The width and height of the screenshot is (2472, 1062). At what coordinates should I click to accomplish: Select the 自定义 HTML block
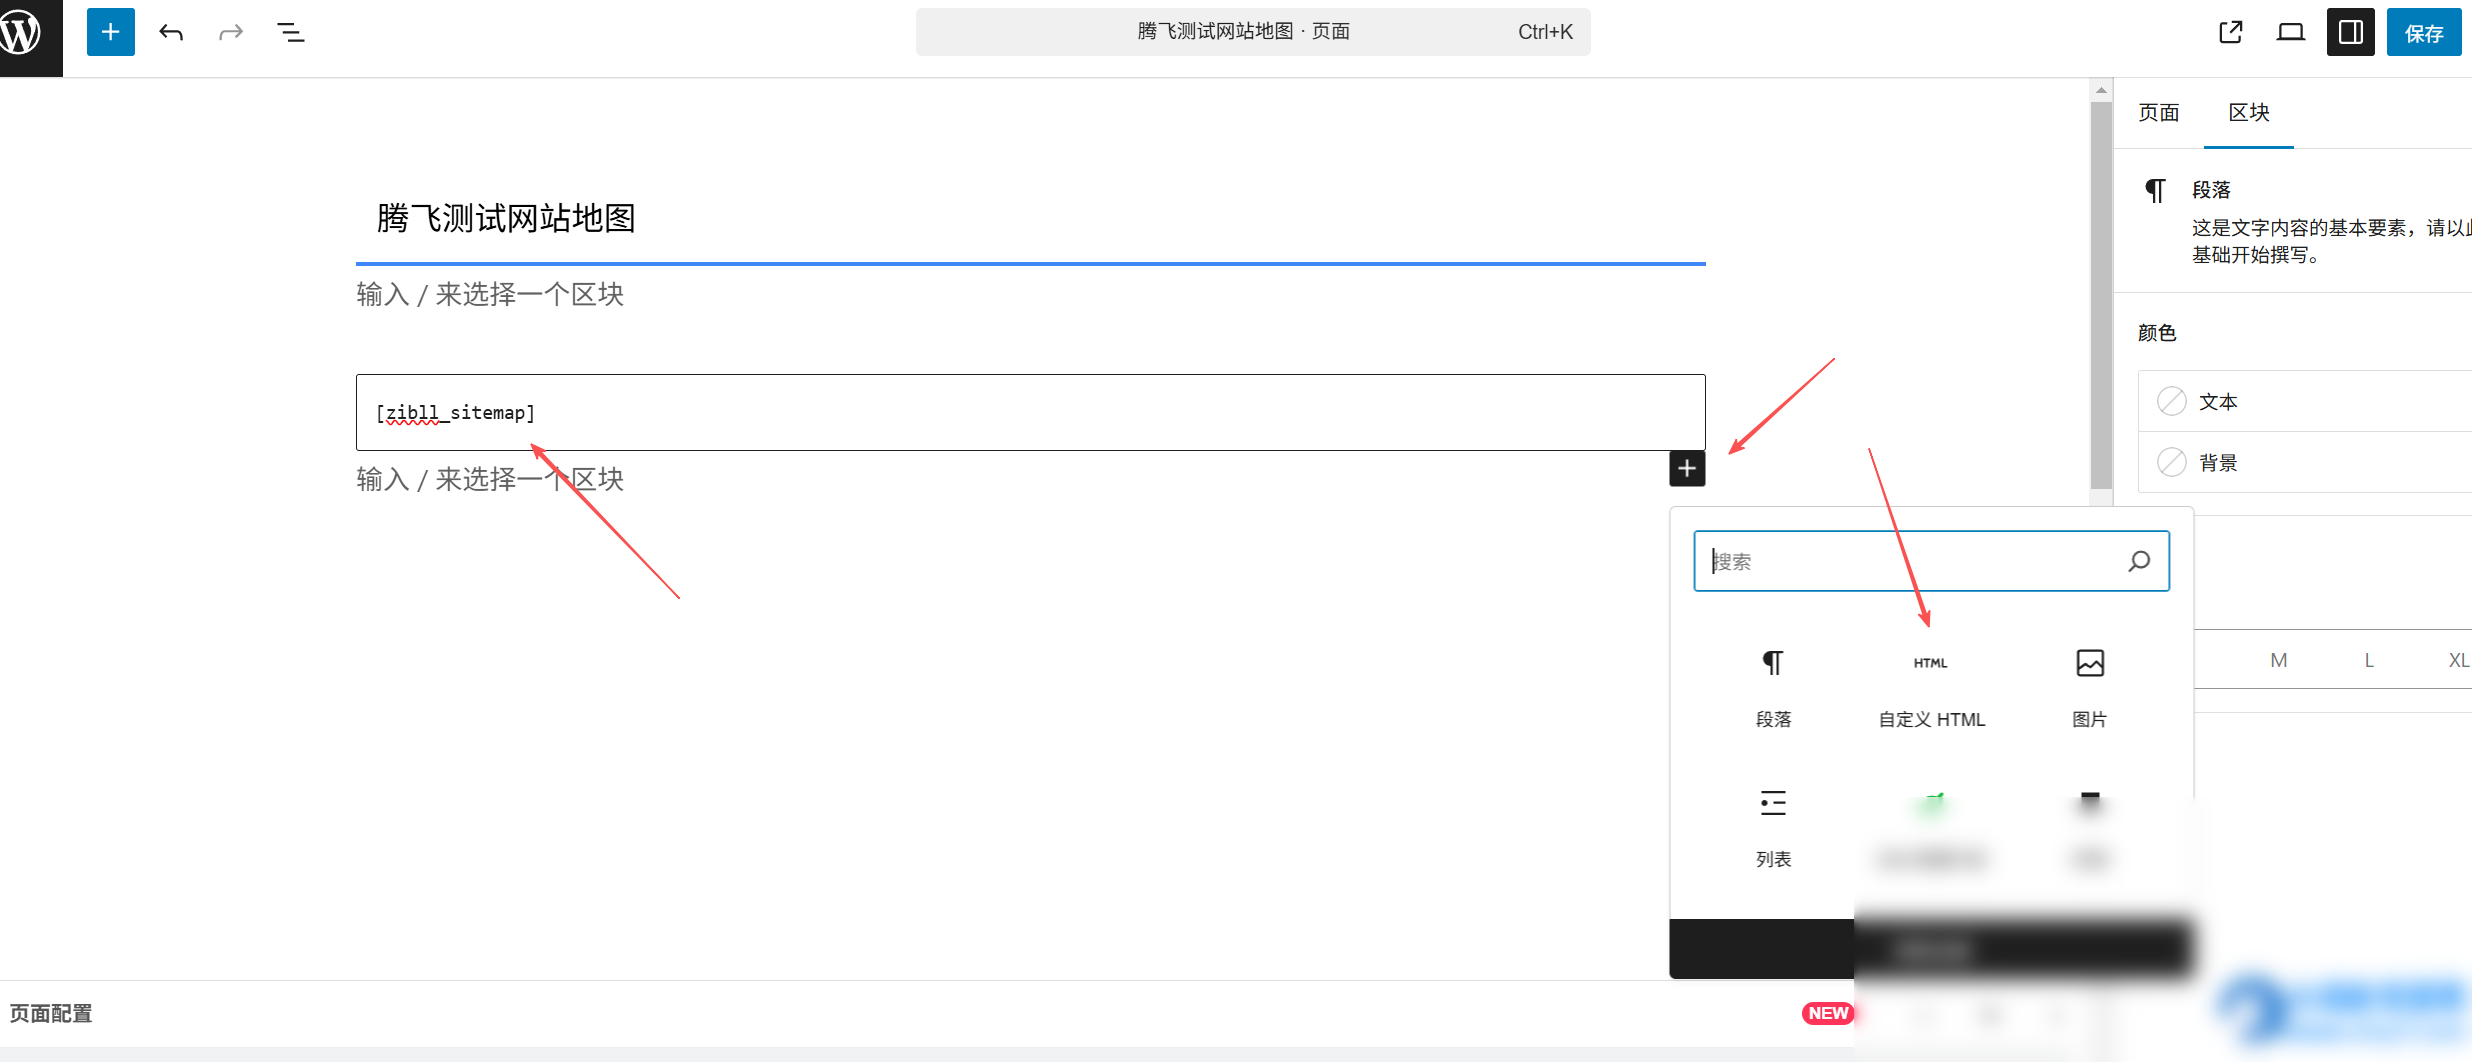pos(1930,690)
